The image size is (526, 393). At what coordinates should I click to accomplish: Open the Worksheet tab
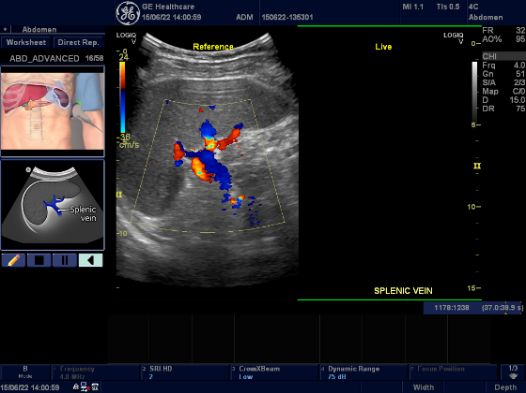pyautogui.click(x=26, y=43)
